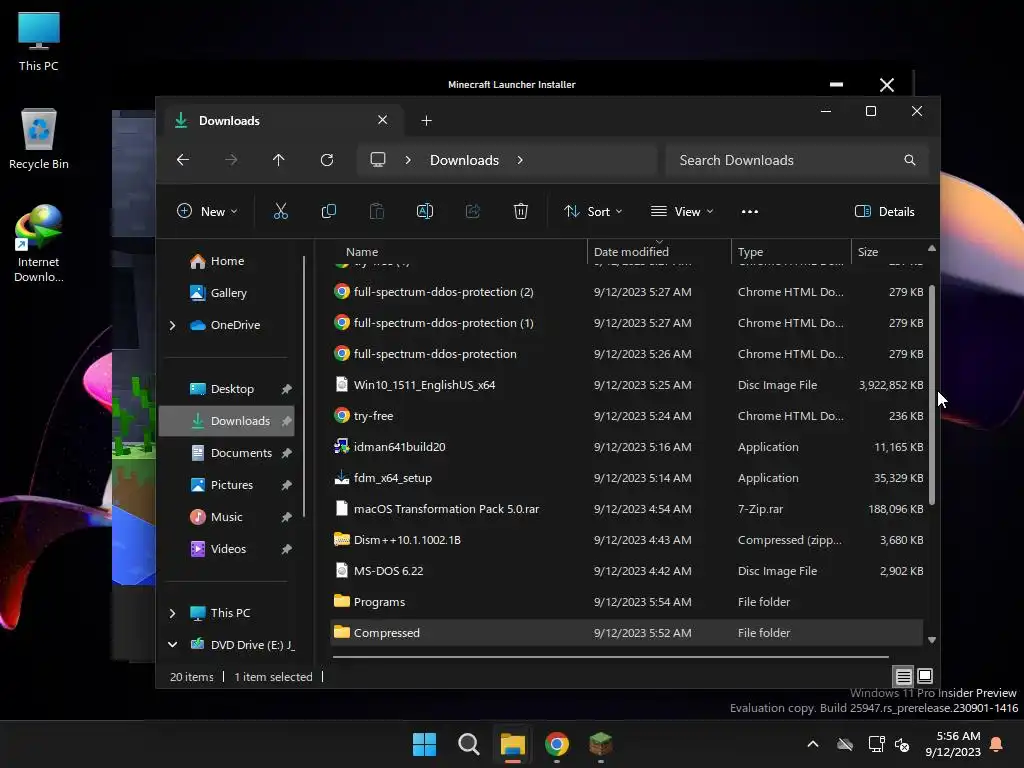Select the Downloads tab
This screenshot has height=768, width=1024.
(x=283, y=120)
